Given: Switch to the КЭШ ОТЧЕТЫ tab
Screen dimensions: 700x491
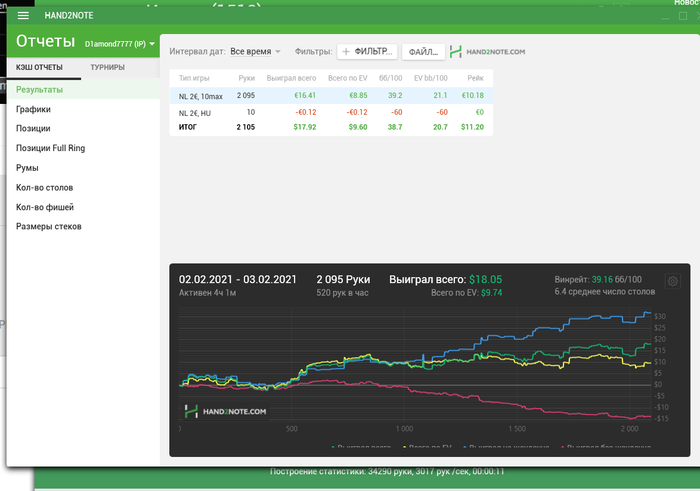Looking at the screenshot, I should 39,67.
